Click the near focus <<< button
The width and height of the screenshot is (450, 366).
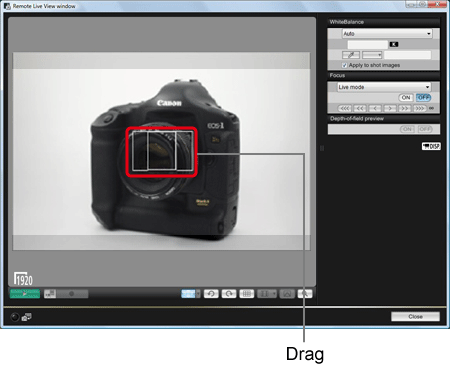(x=344, y=108)
